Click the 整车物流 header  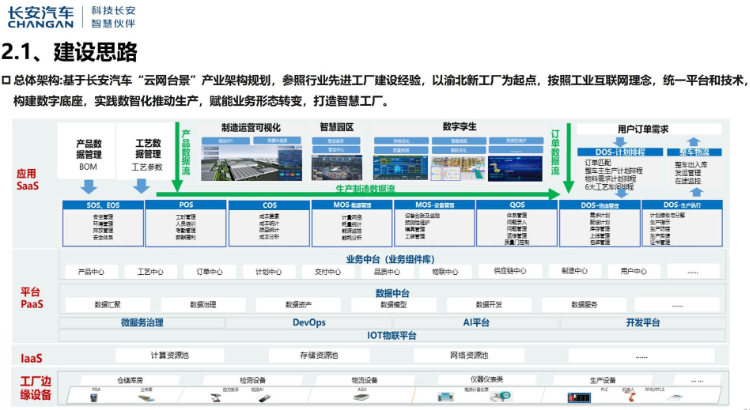694,152
